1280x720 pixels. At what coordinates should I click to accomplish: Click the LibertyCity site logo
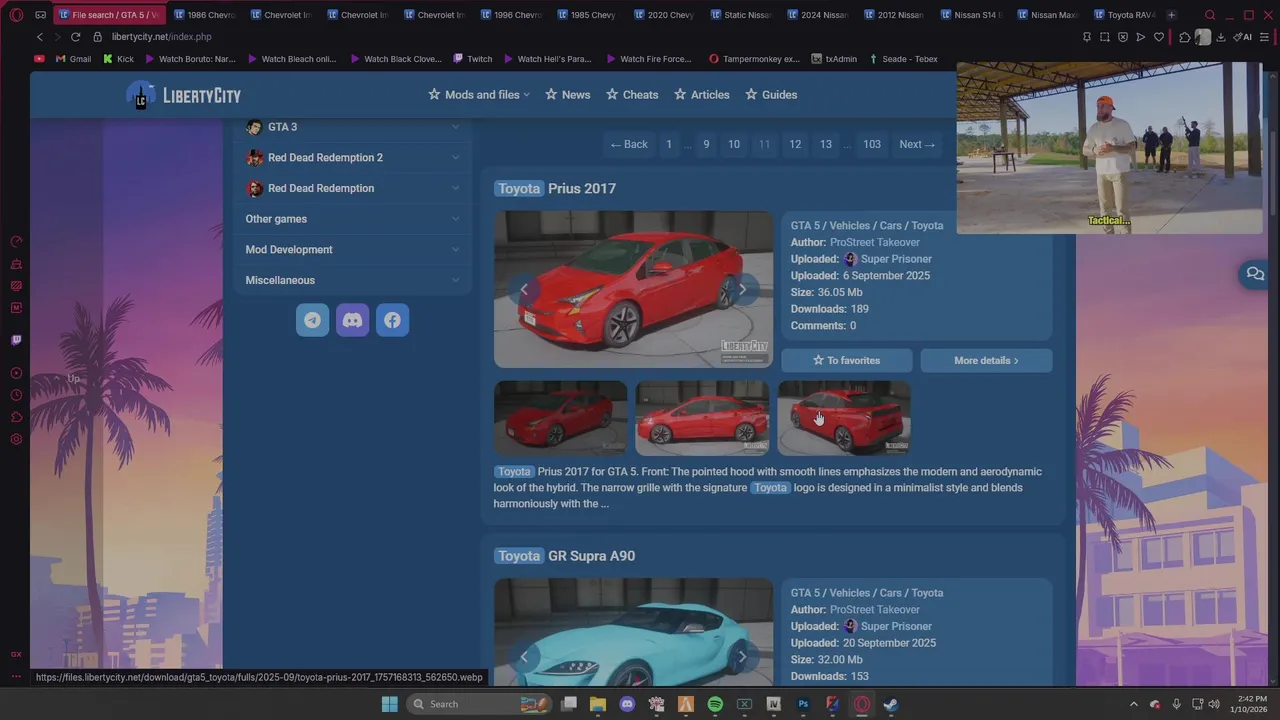pyautogui.click(x=184, y=95)
